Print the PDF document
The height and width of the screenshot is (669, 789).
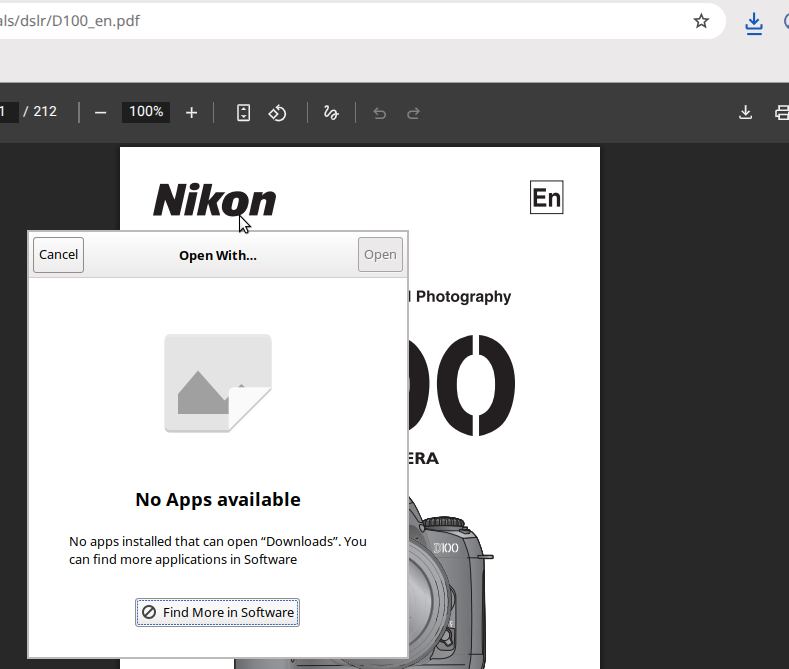point(782,112)
